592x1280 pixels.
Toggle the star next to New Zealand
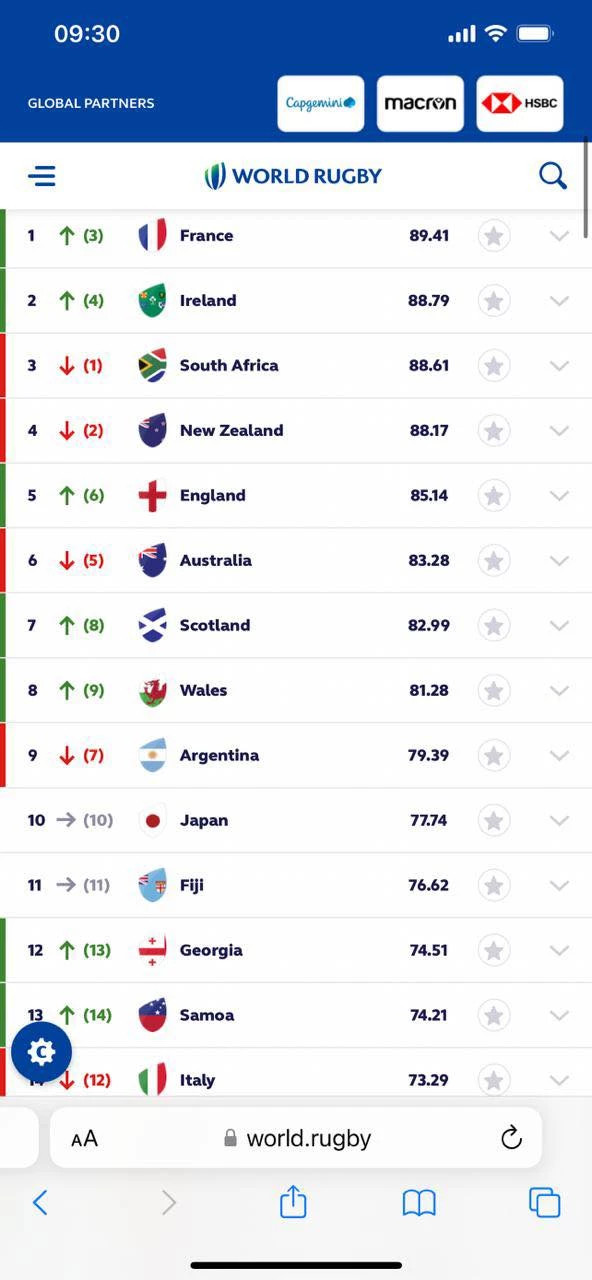pyautogui.click(x=493, y=431)
